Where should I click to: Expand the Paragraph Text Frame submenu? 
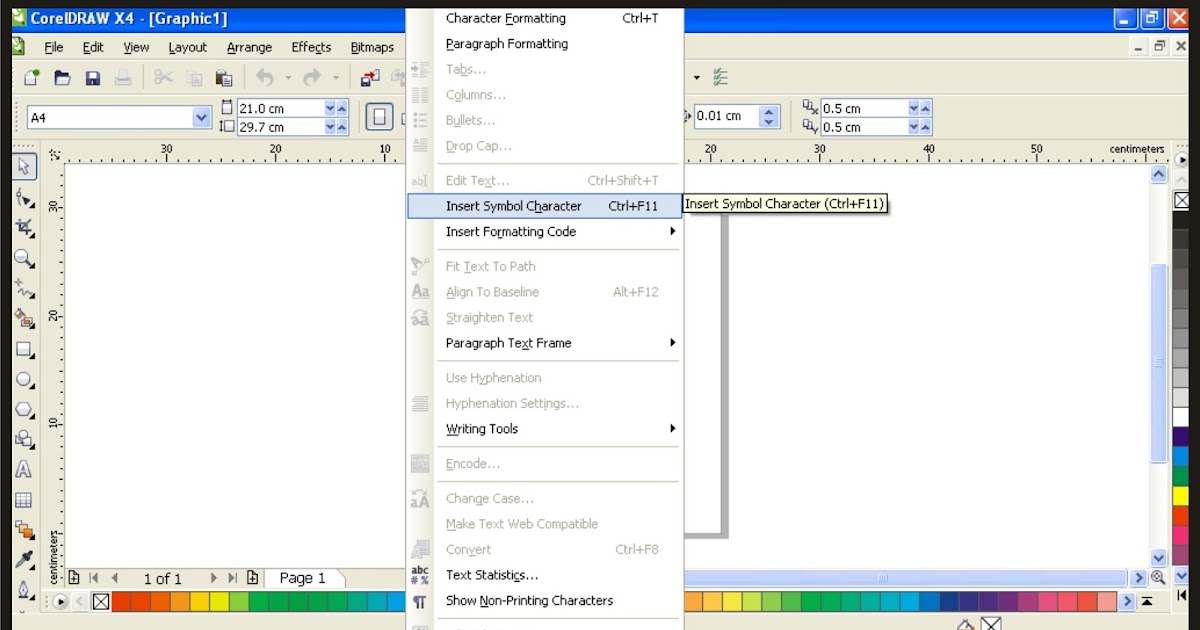pyautogui.click(x=673, y=343)
